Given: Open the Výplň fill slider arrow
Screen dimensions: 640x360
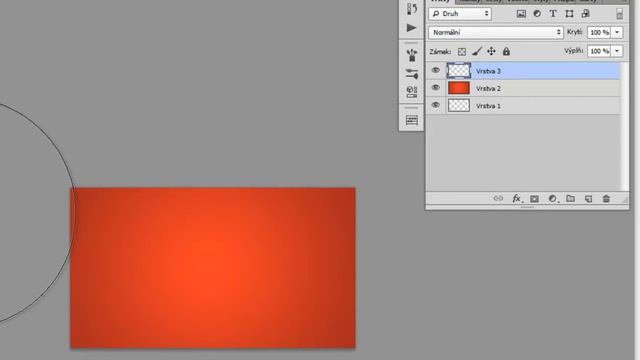Looking at the screenshot, I should pos(617,51).
